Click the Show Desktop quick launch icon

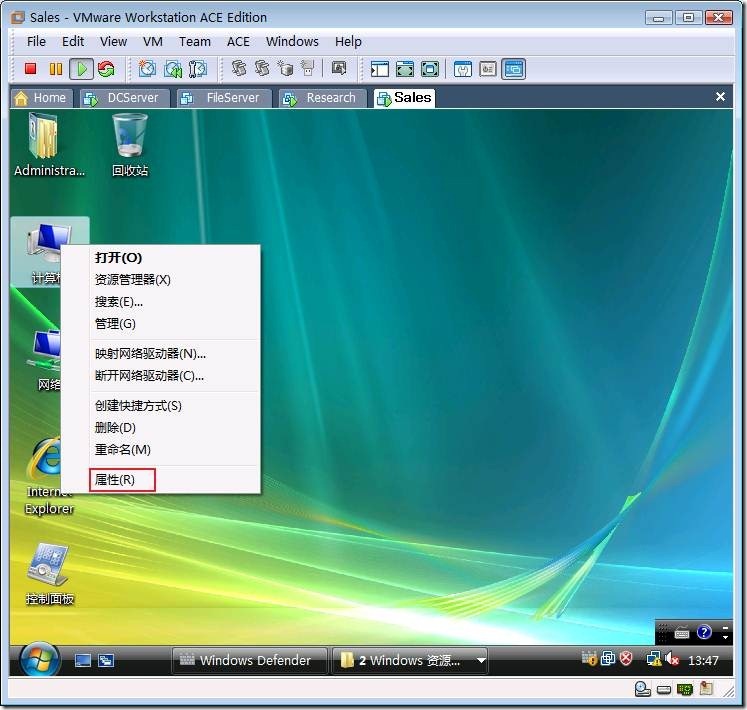click(83, 660)
